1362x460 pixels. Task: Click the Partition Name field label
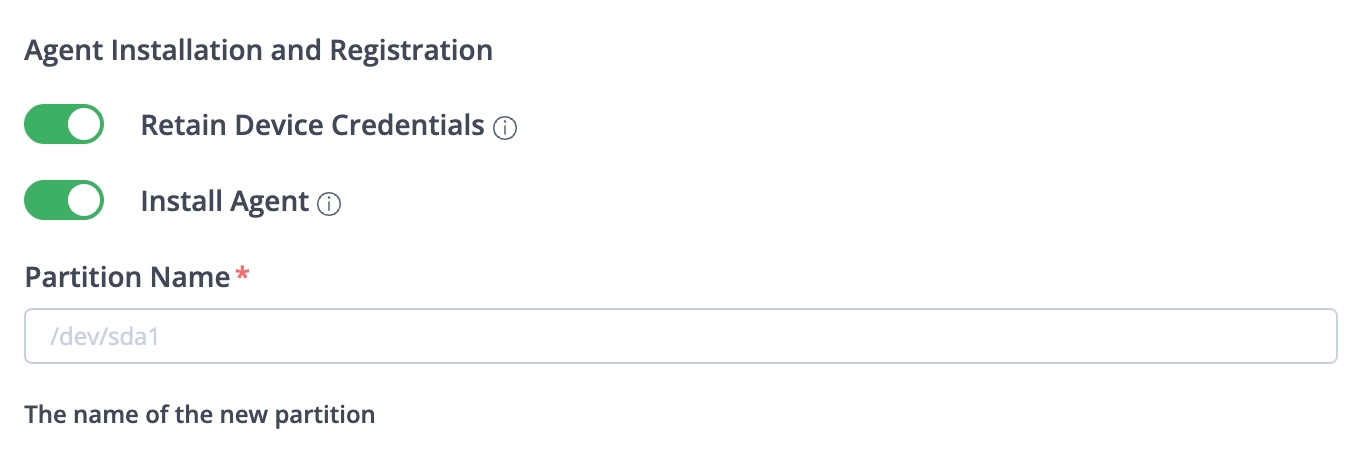tap(127, 277)
